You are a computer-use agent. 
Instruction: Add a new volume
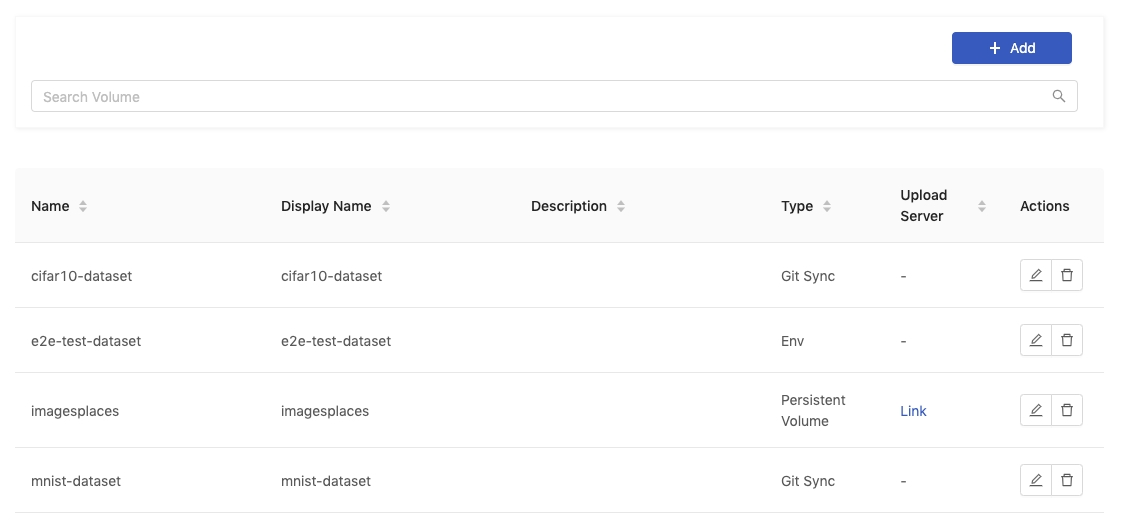[1012, 48]
